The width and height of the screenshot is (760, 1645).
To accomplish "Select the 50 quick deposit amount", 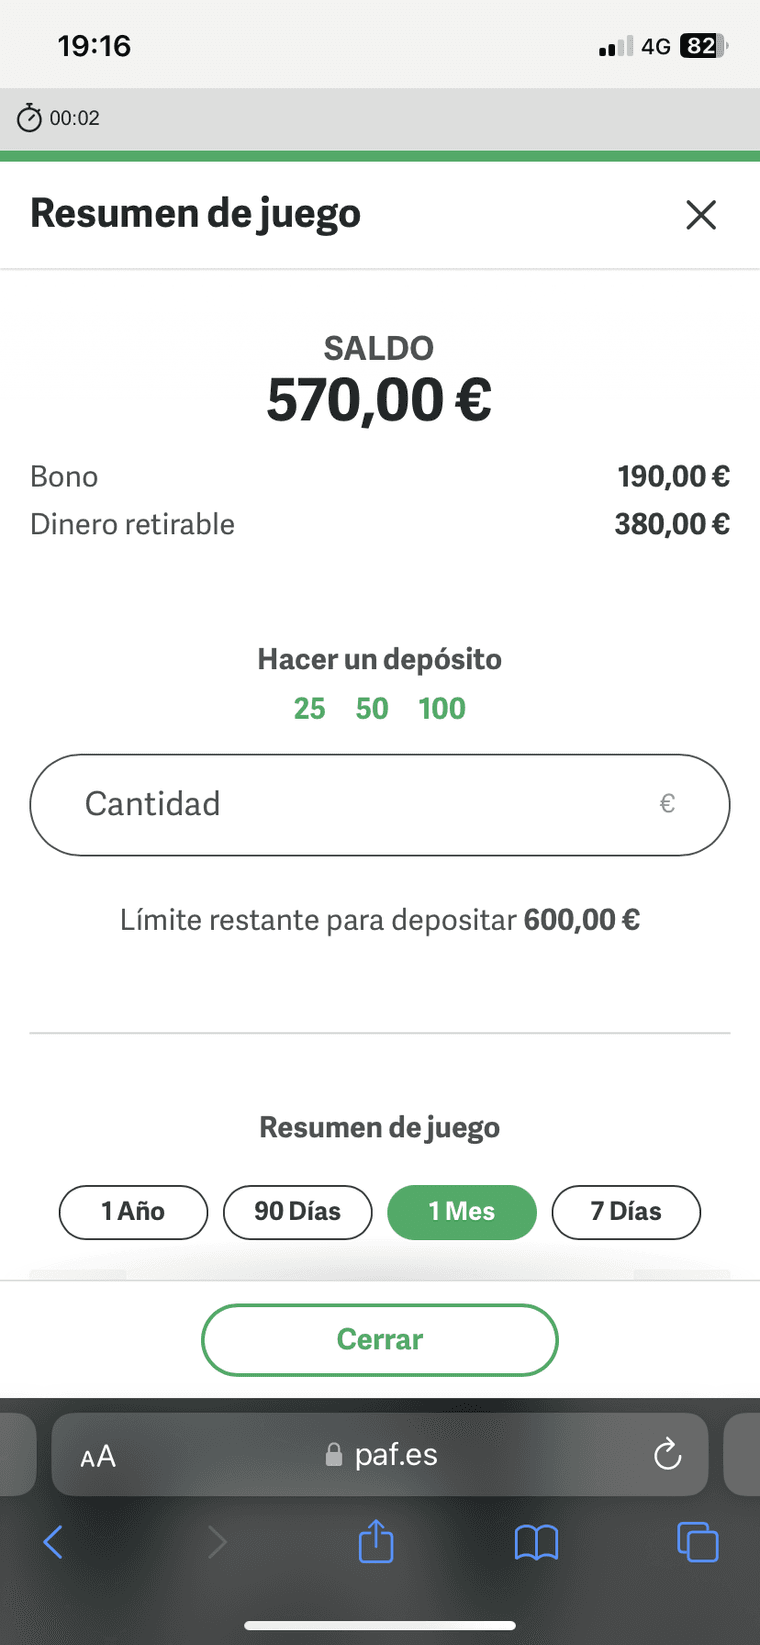I will pos(372,708).
